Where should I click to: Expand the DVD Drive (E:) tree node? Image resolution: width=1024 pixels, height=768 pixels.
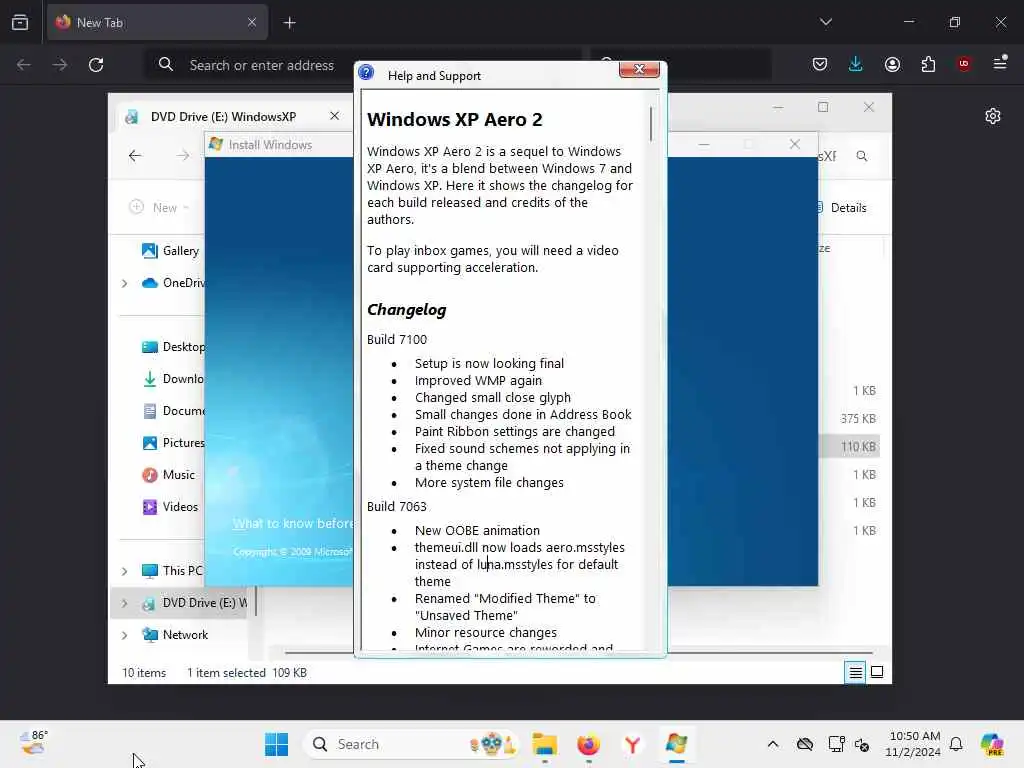tap(124, 603)
